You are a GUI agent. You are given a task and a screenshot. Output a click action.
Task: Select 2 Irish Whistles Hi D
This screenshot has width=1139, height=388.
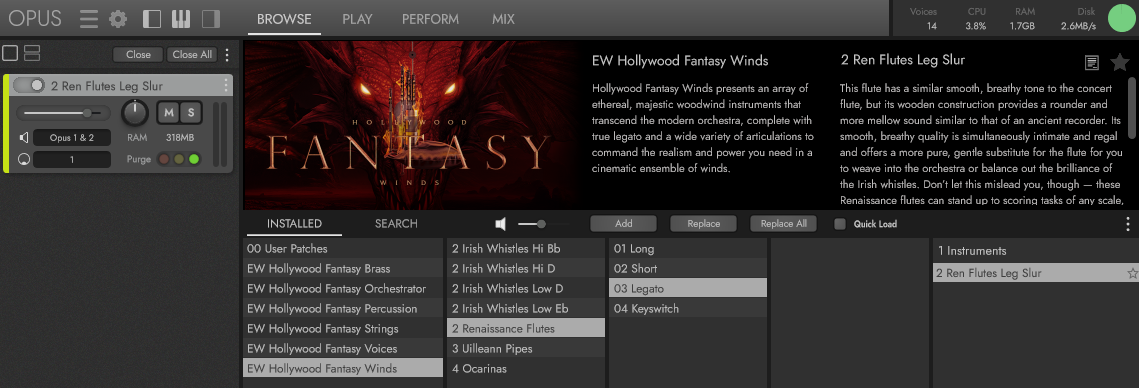click(526, 268)
